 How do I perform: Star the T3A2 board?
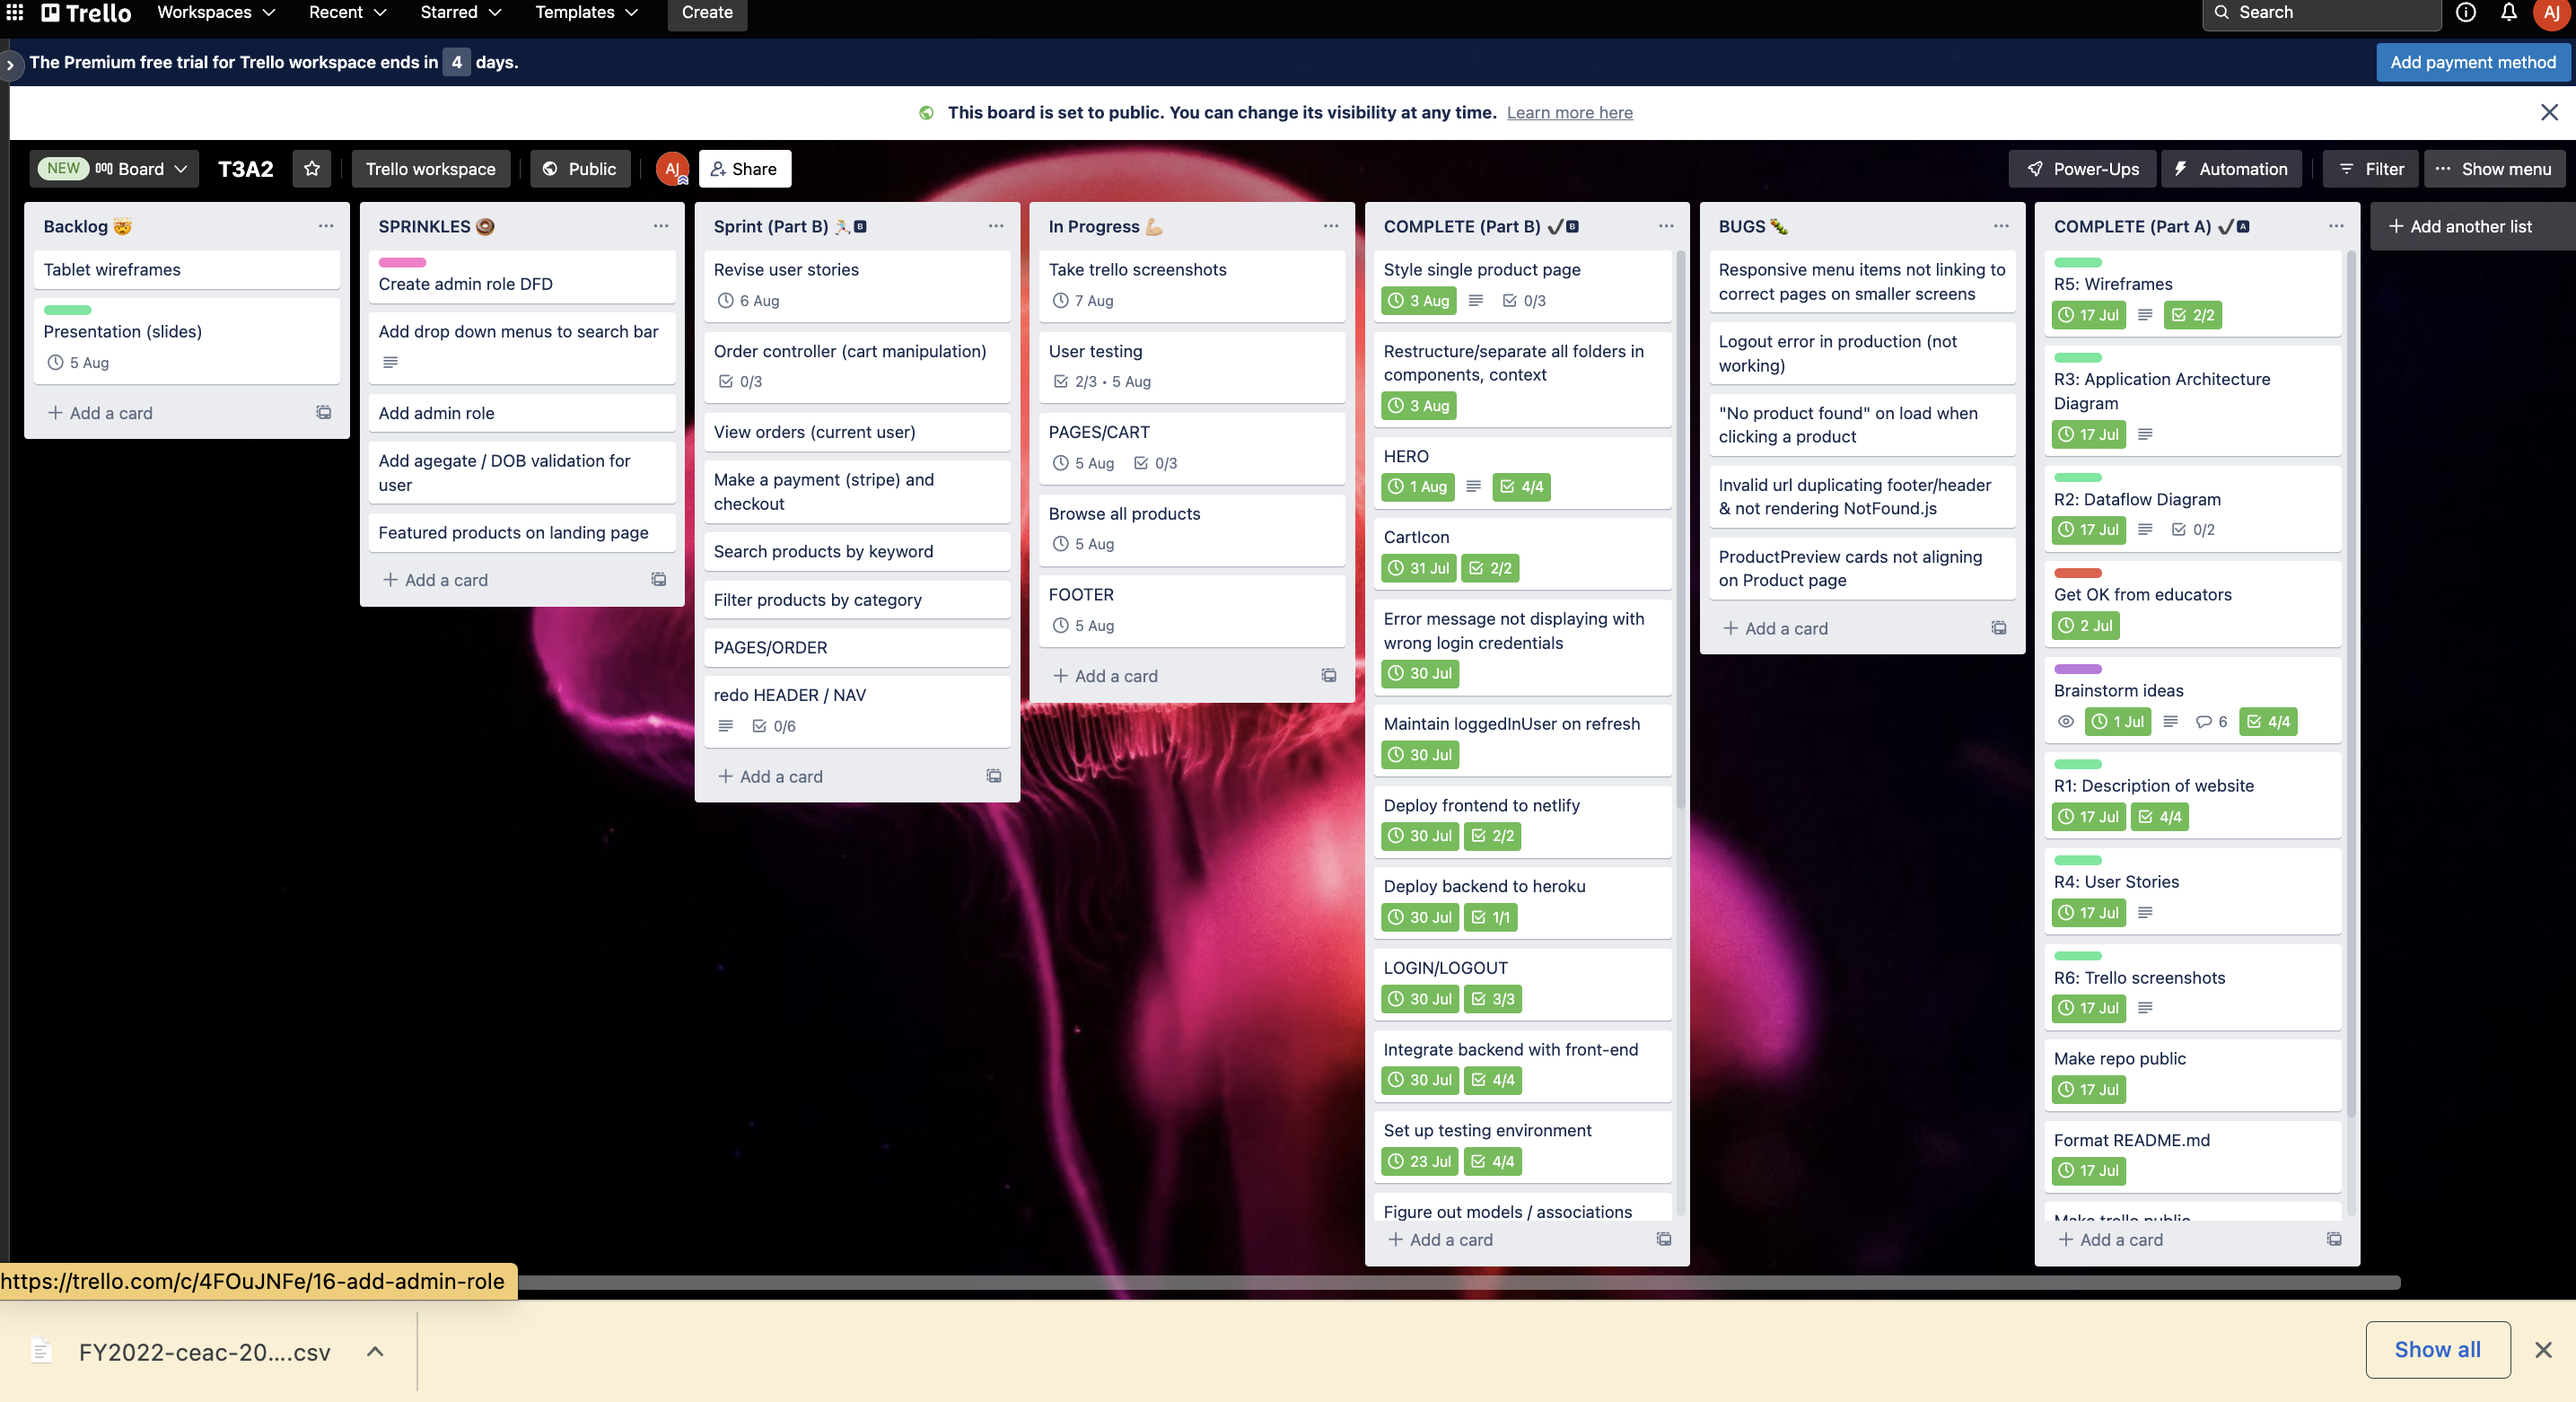[312, 169]
